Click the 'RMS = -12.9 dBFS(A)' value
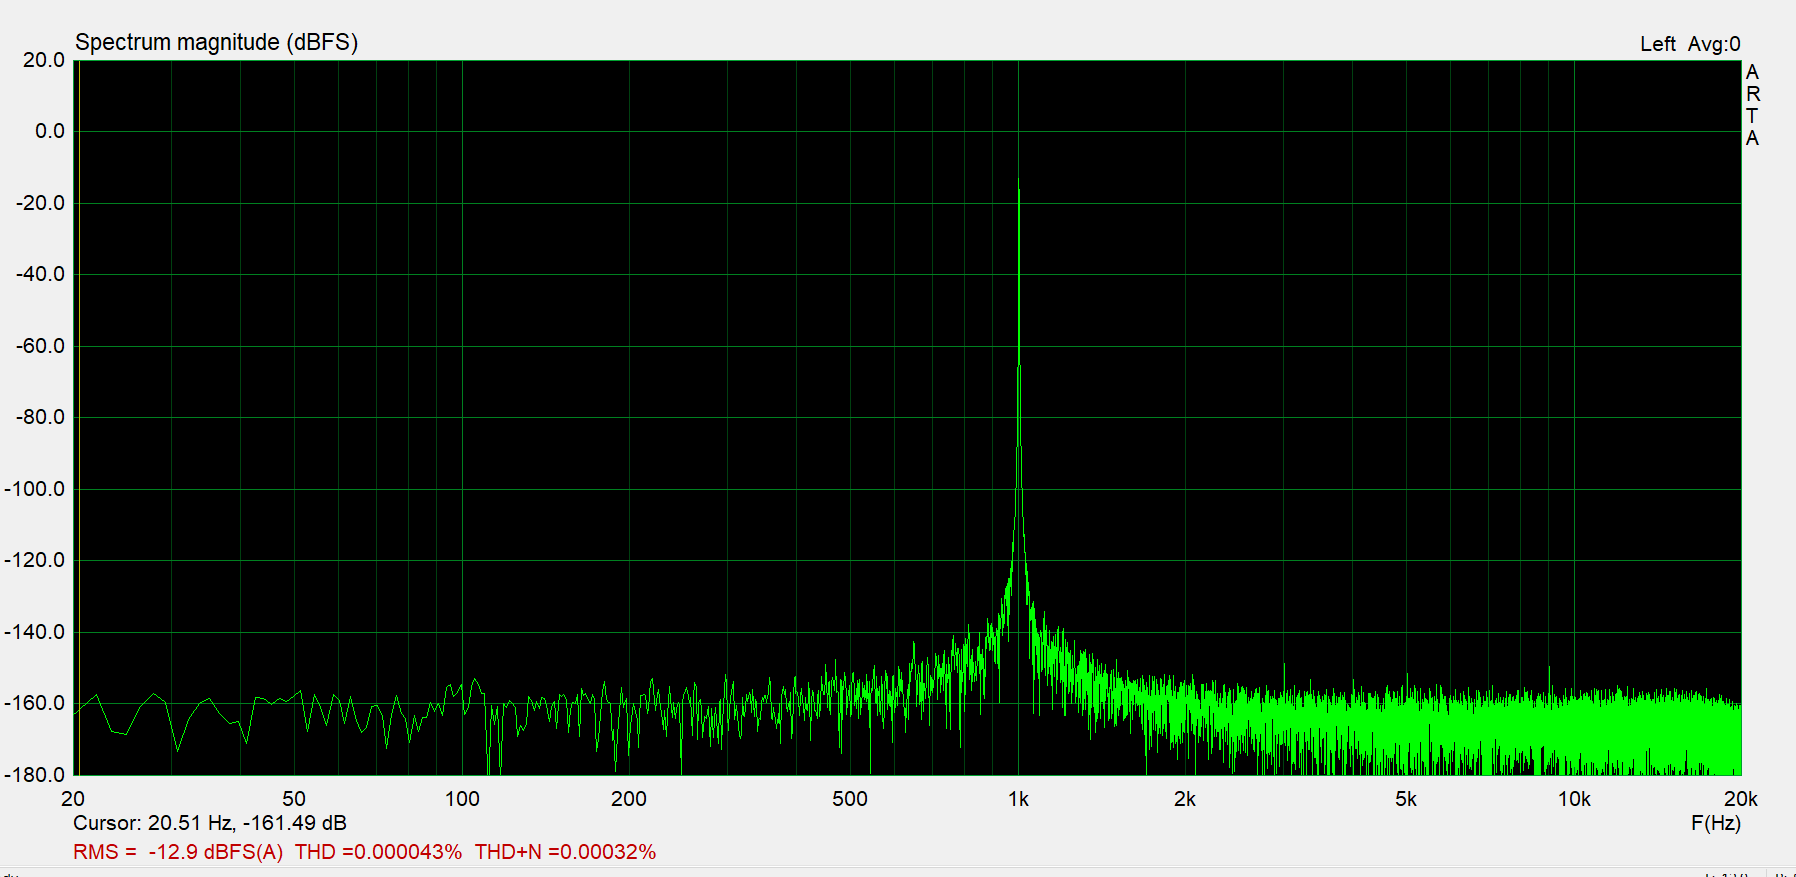The image size is (1796, 877). [178, 852]
